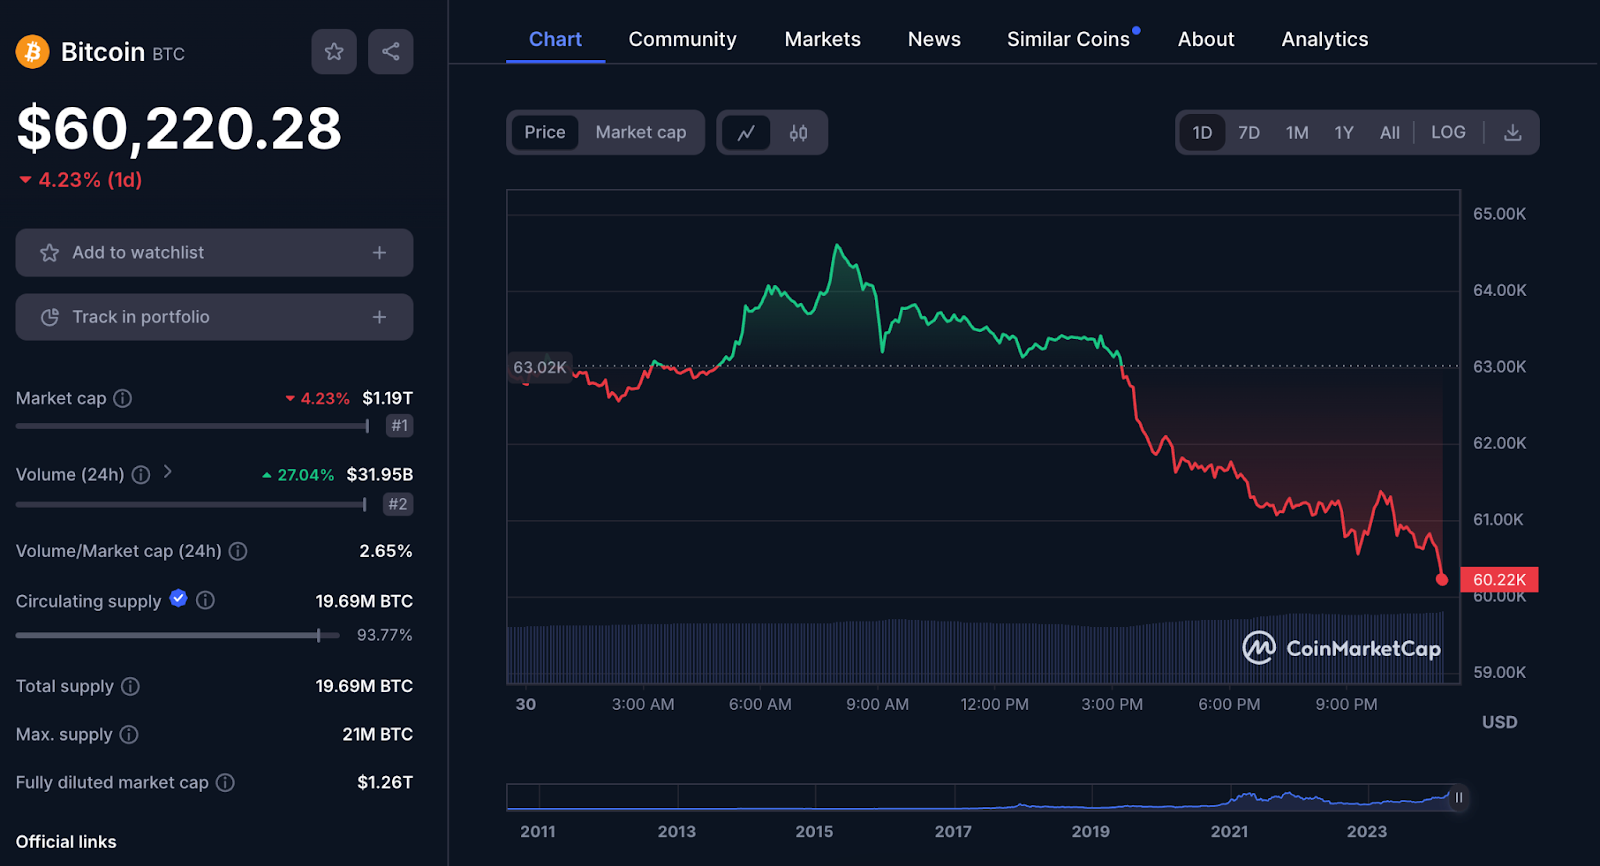
Task: Click the 60.22K current price label
Action: pyautogui.click(x=1500, y=580)
